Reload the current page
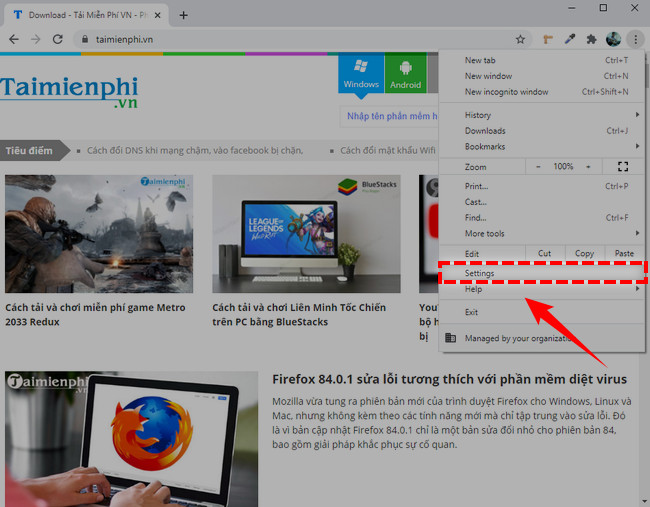The width and height of the screenshot is (650, 507). [x=58, y=39]
